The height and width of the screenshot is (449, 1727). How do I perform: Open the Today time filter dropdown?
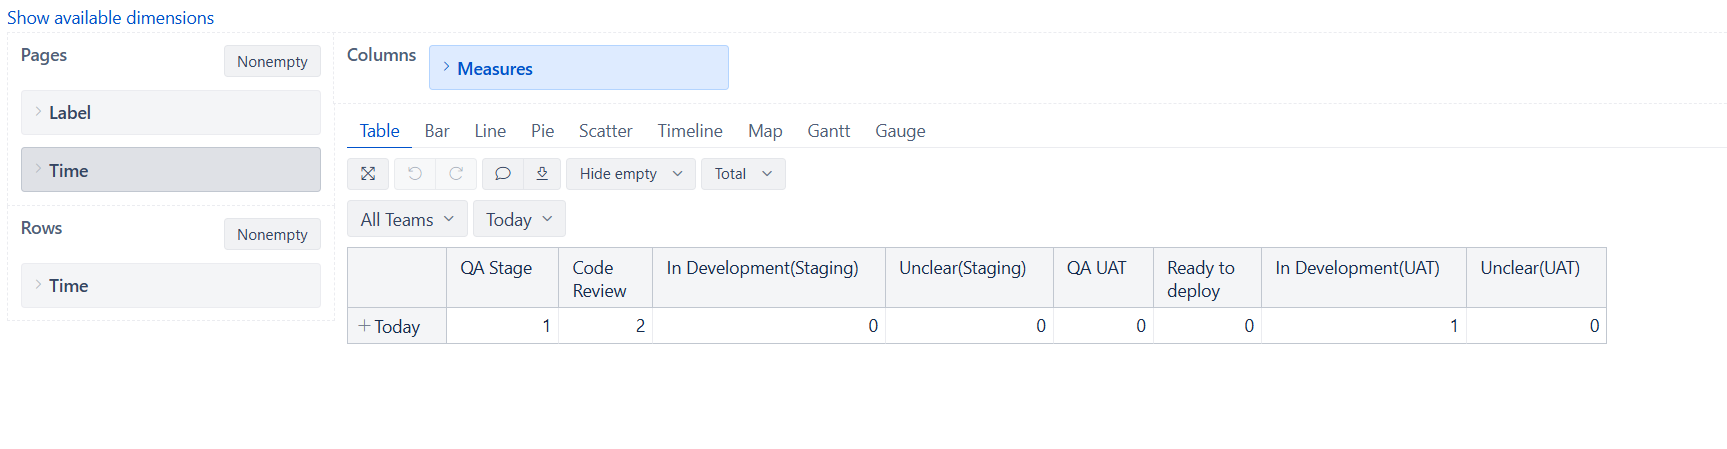click(519, 219)
